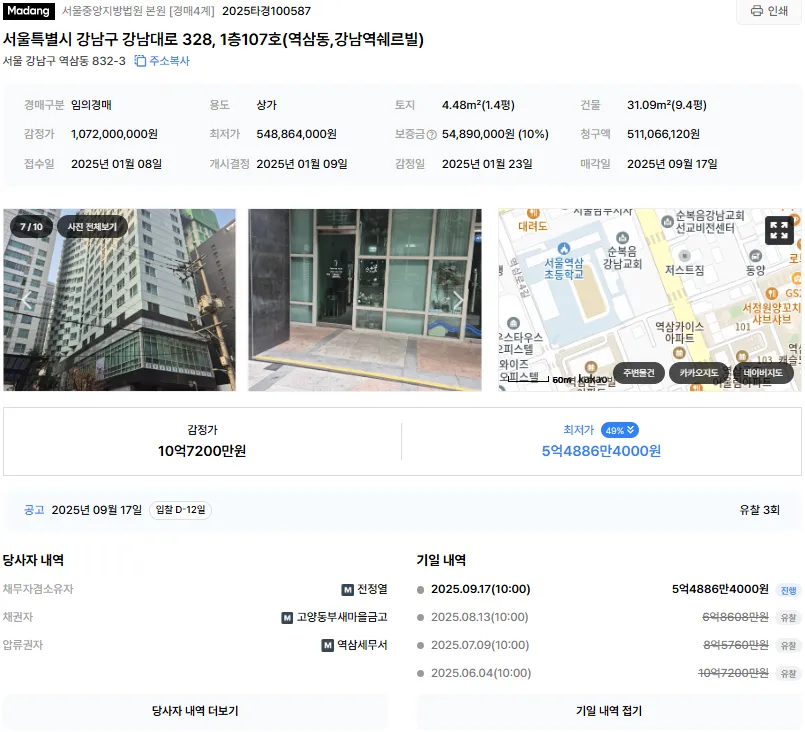Switch map to 카카오지도

698,373
